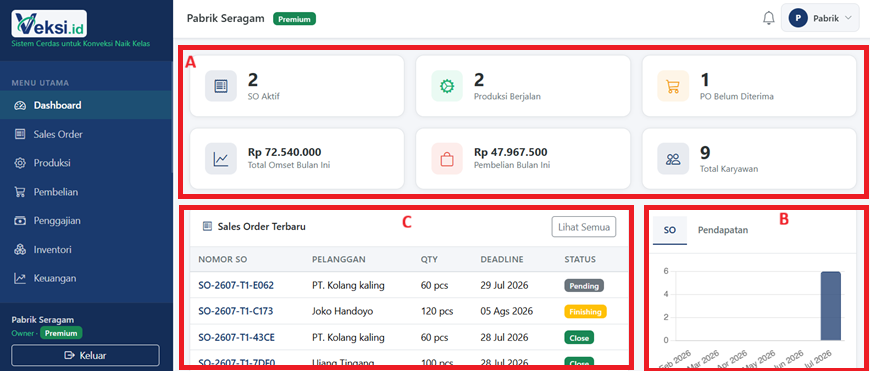
Task: Click the Inventori boxes sidebar icon
Action: [x=20, y=250]
